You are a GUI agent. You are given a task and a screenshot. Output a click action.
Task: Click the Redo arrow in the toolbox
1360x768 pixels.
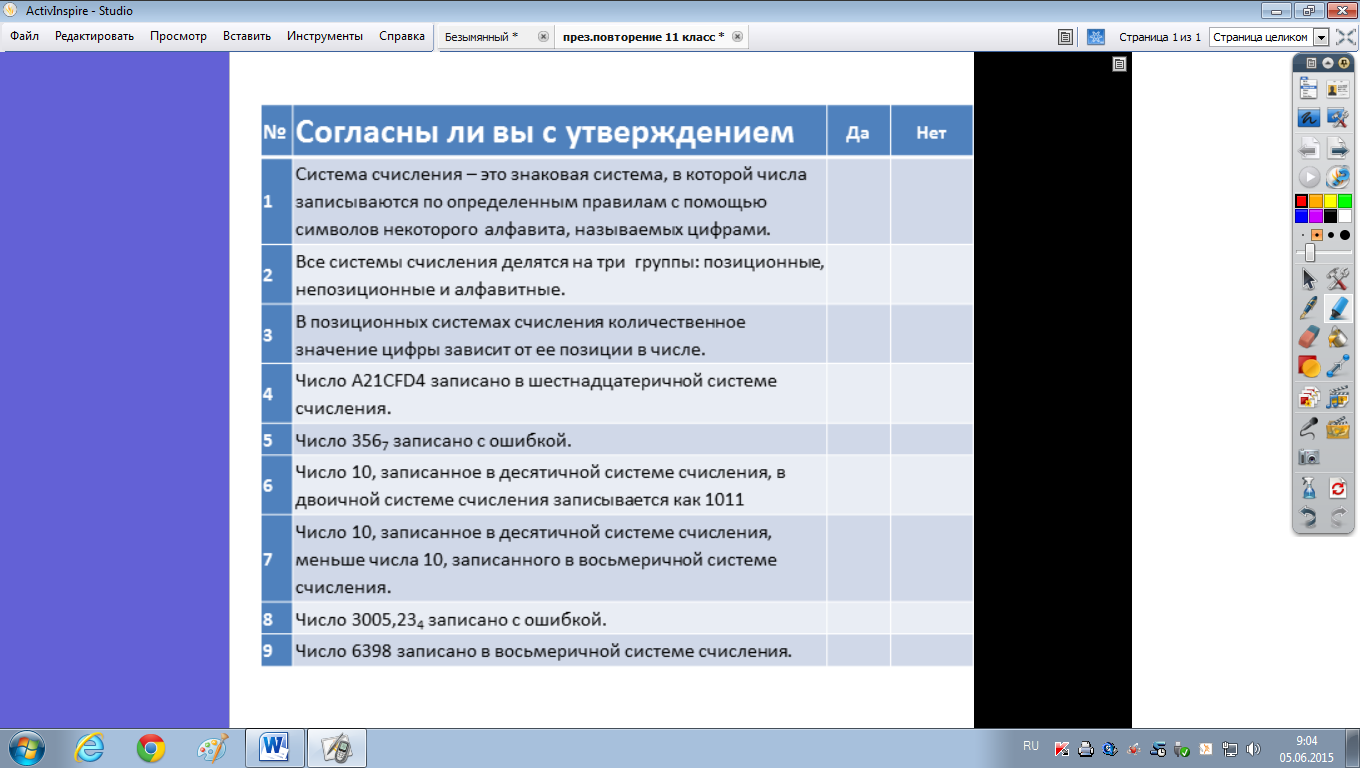(1338, 517)
